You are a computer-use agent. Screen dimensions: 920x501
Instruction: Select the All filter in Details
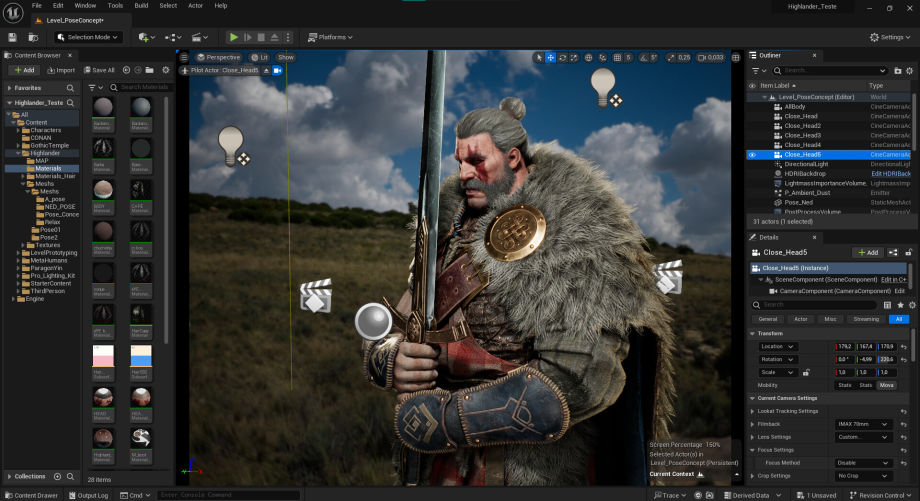pos(898,319)
